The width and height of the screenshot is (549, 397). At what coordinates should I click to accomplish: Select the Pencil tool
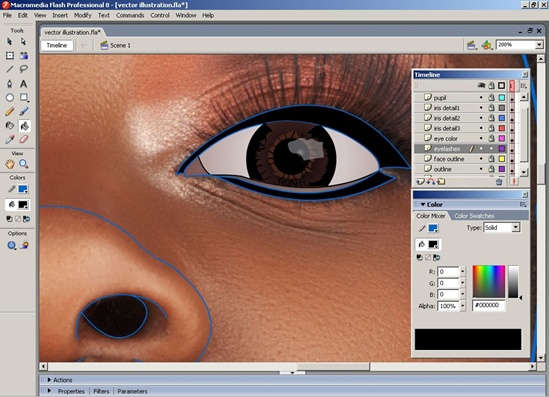[10, 112]
